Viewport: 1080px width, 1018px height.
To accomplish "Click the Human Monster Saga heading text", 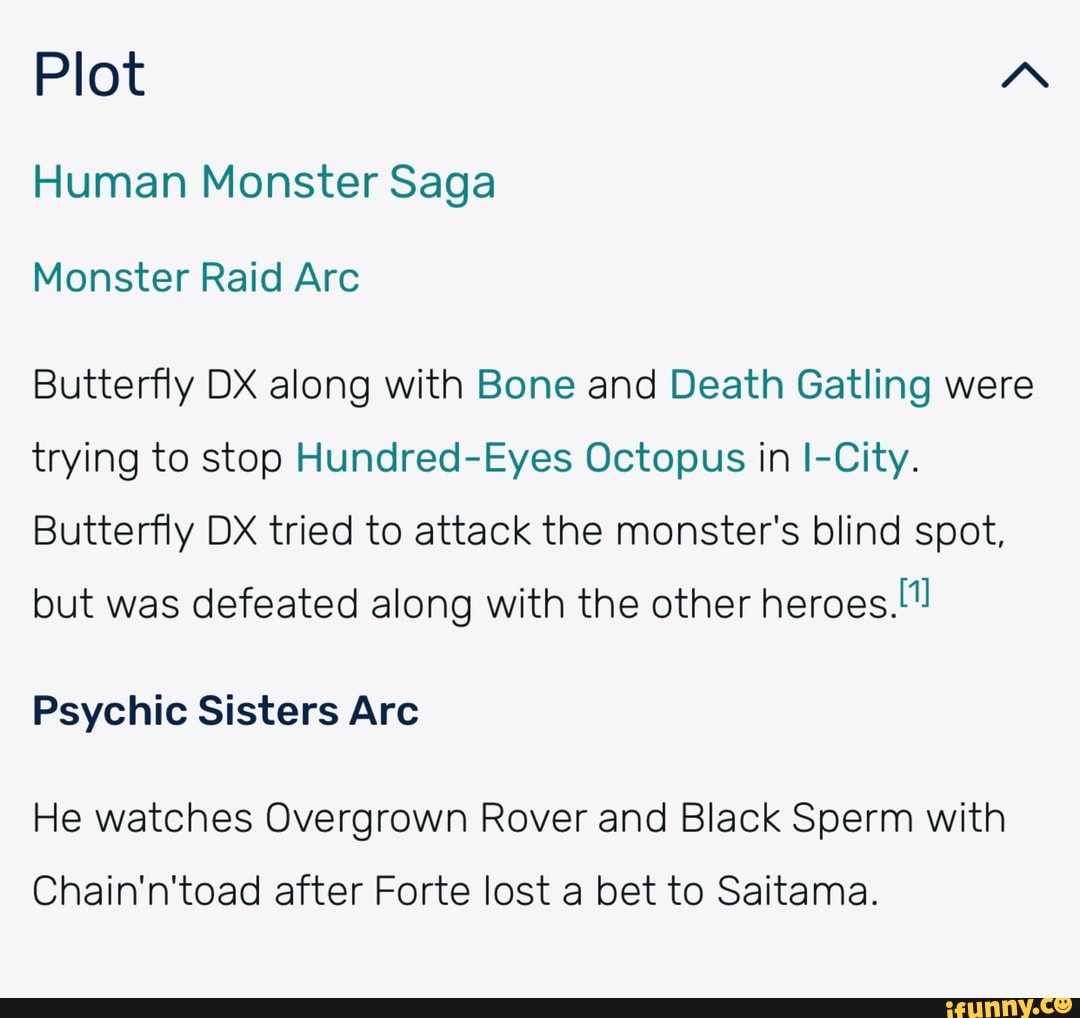I will point(263,182).
